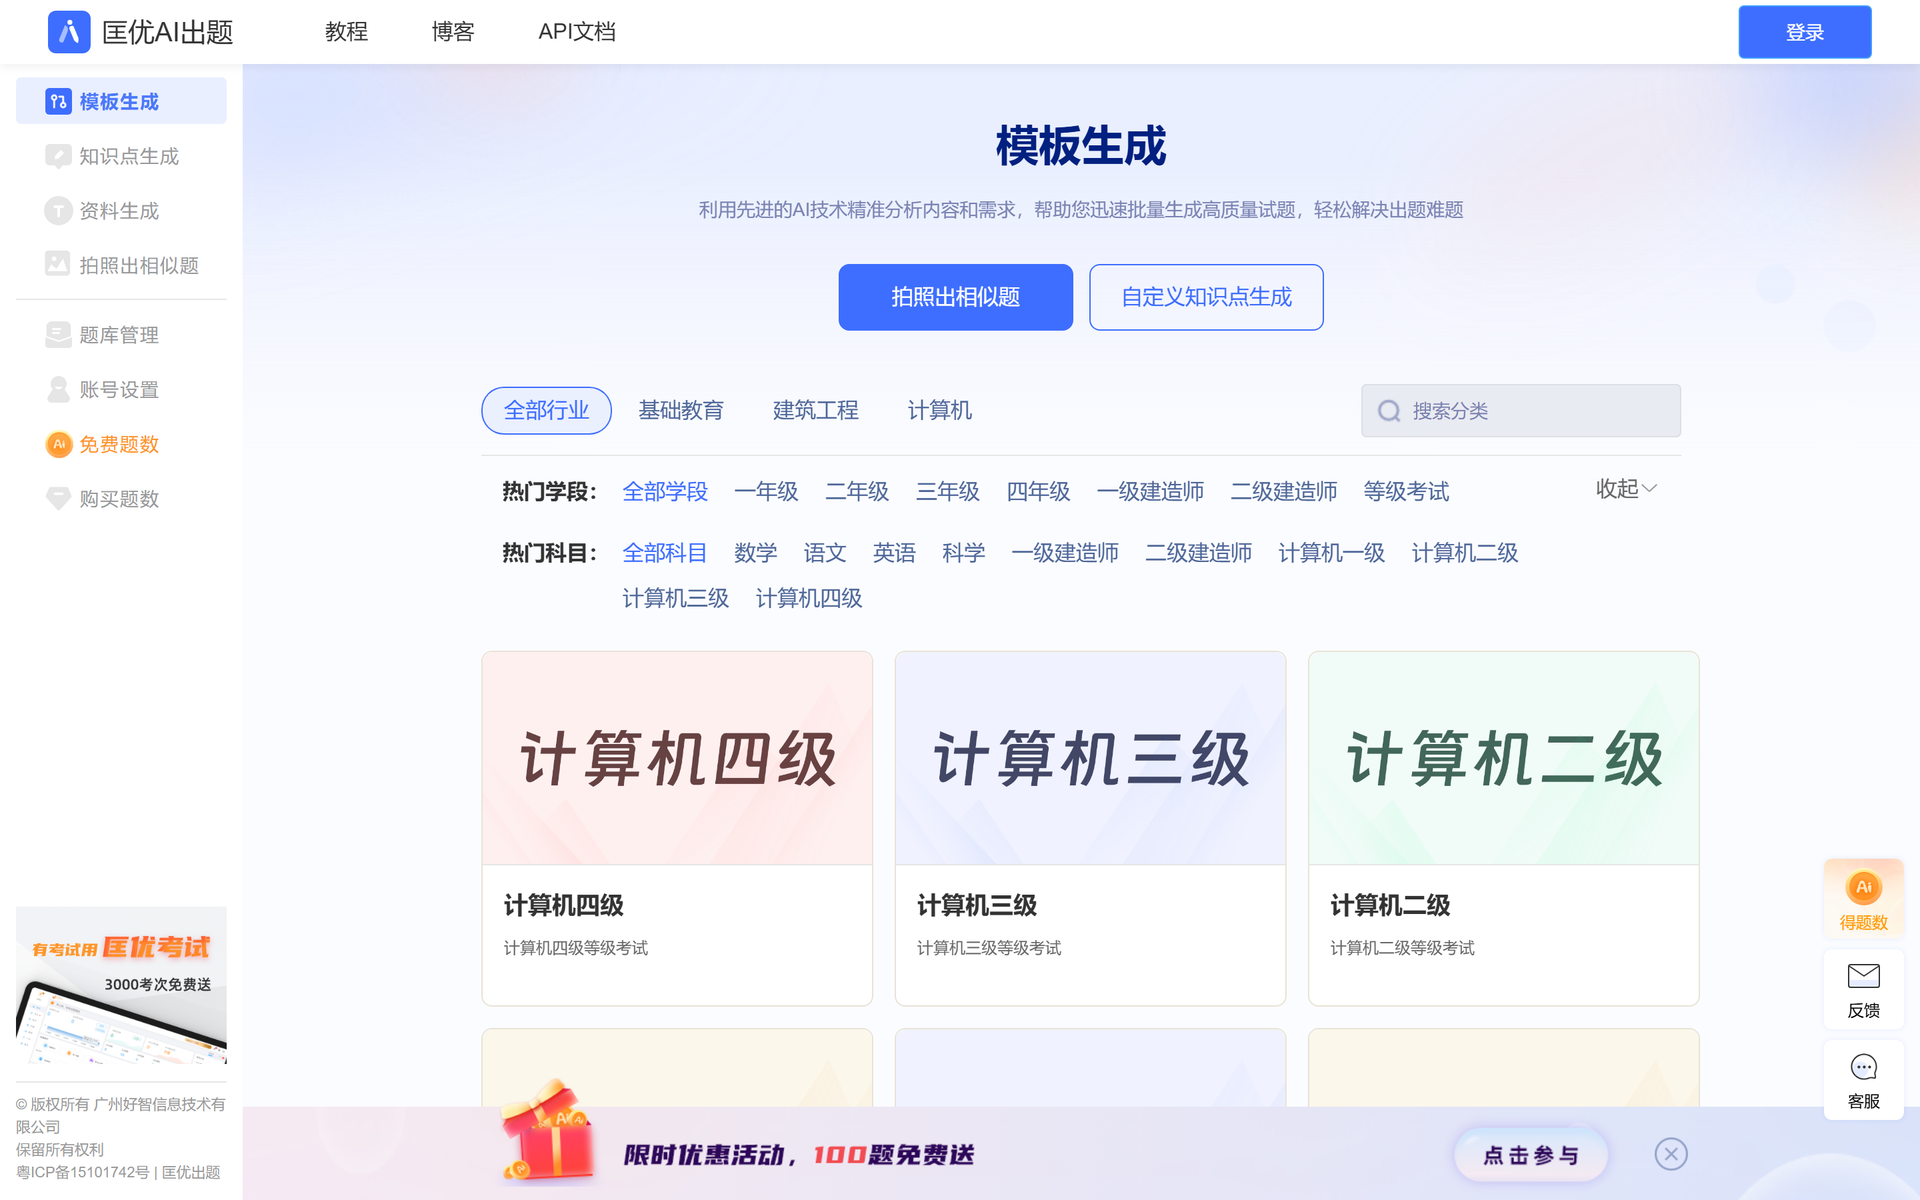This screenshot has height=1200, width=1920.
Task: Open API文档 in the top navigation
Action: [577, 32]
